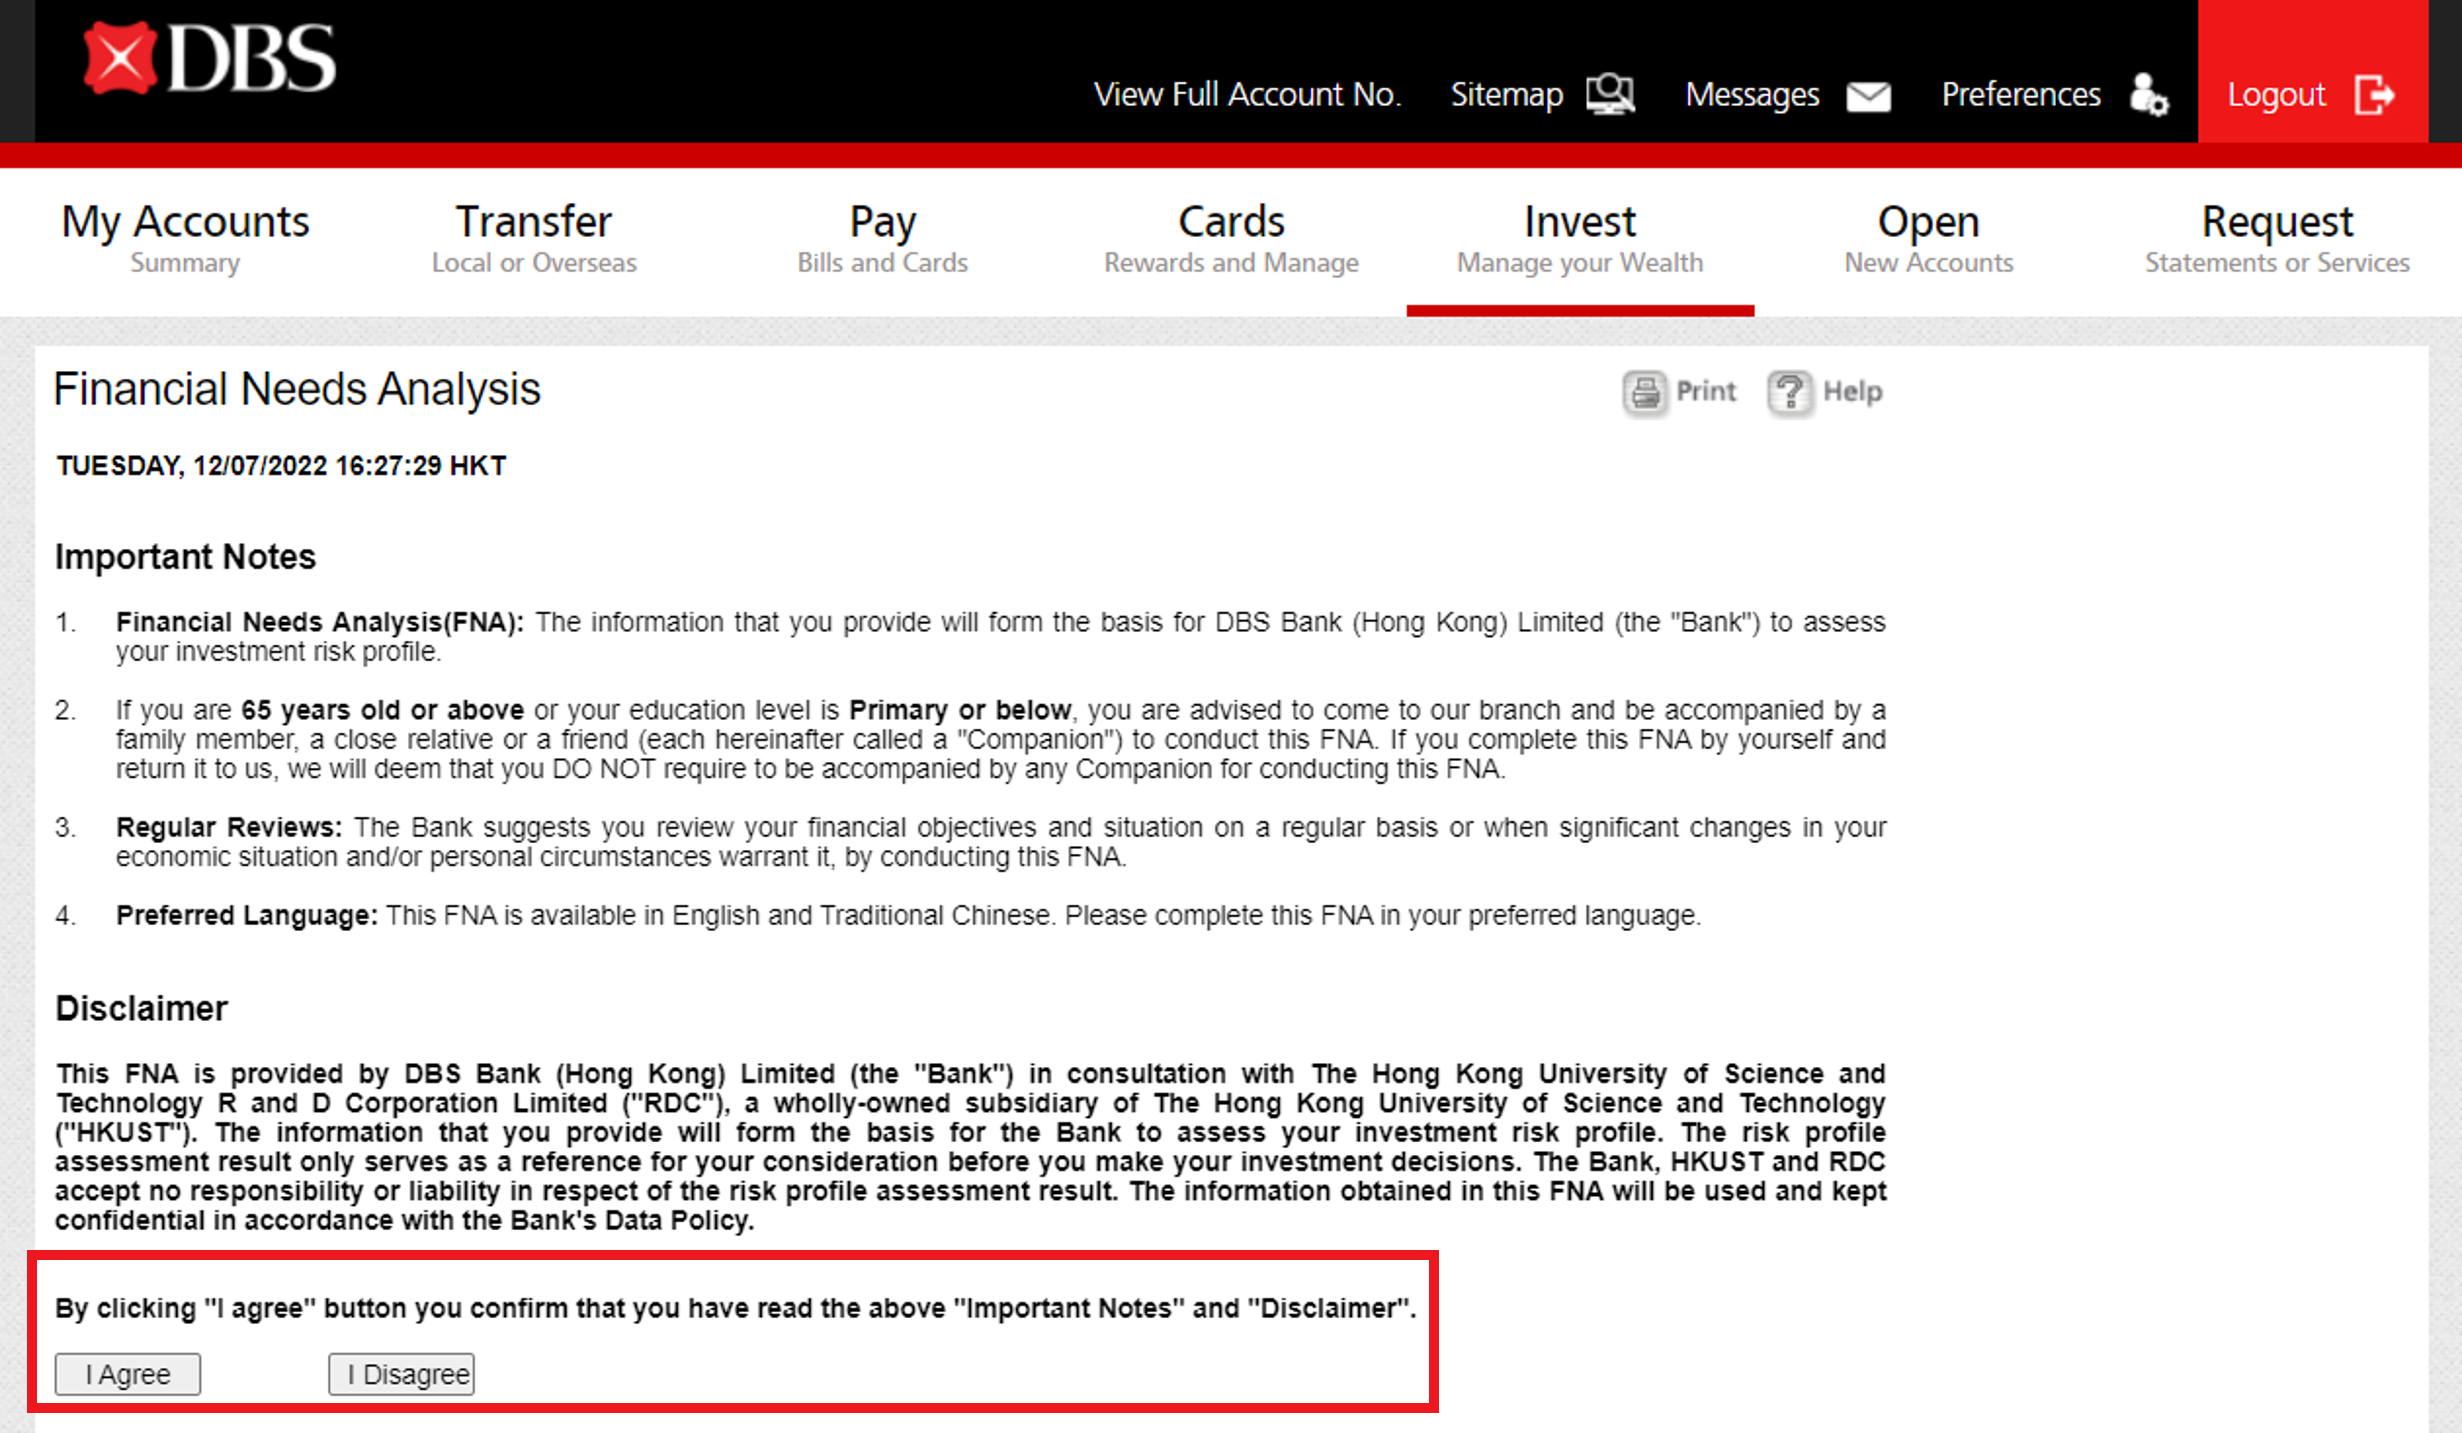Go to Transfer Local or Overseas

(533, 238)
